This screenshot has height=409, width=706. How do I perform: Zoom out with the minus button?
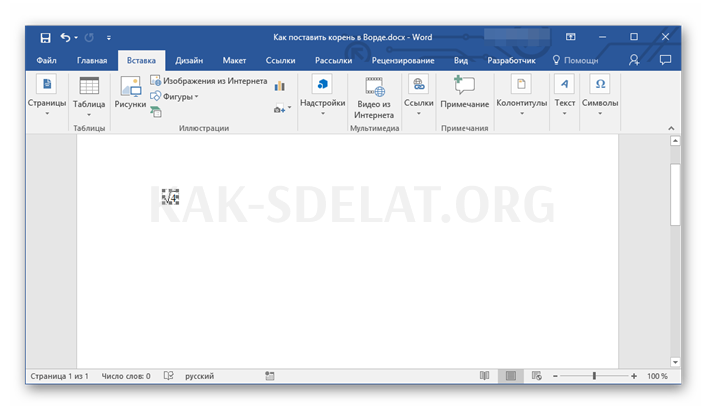556,376
